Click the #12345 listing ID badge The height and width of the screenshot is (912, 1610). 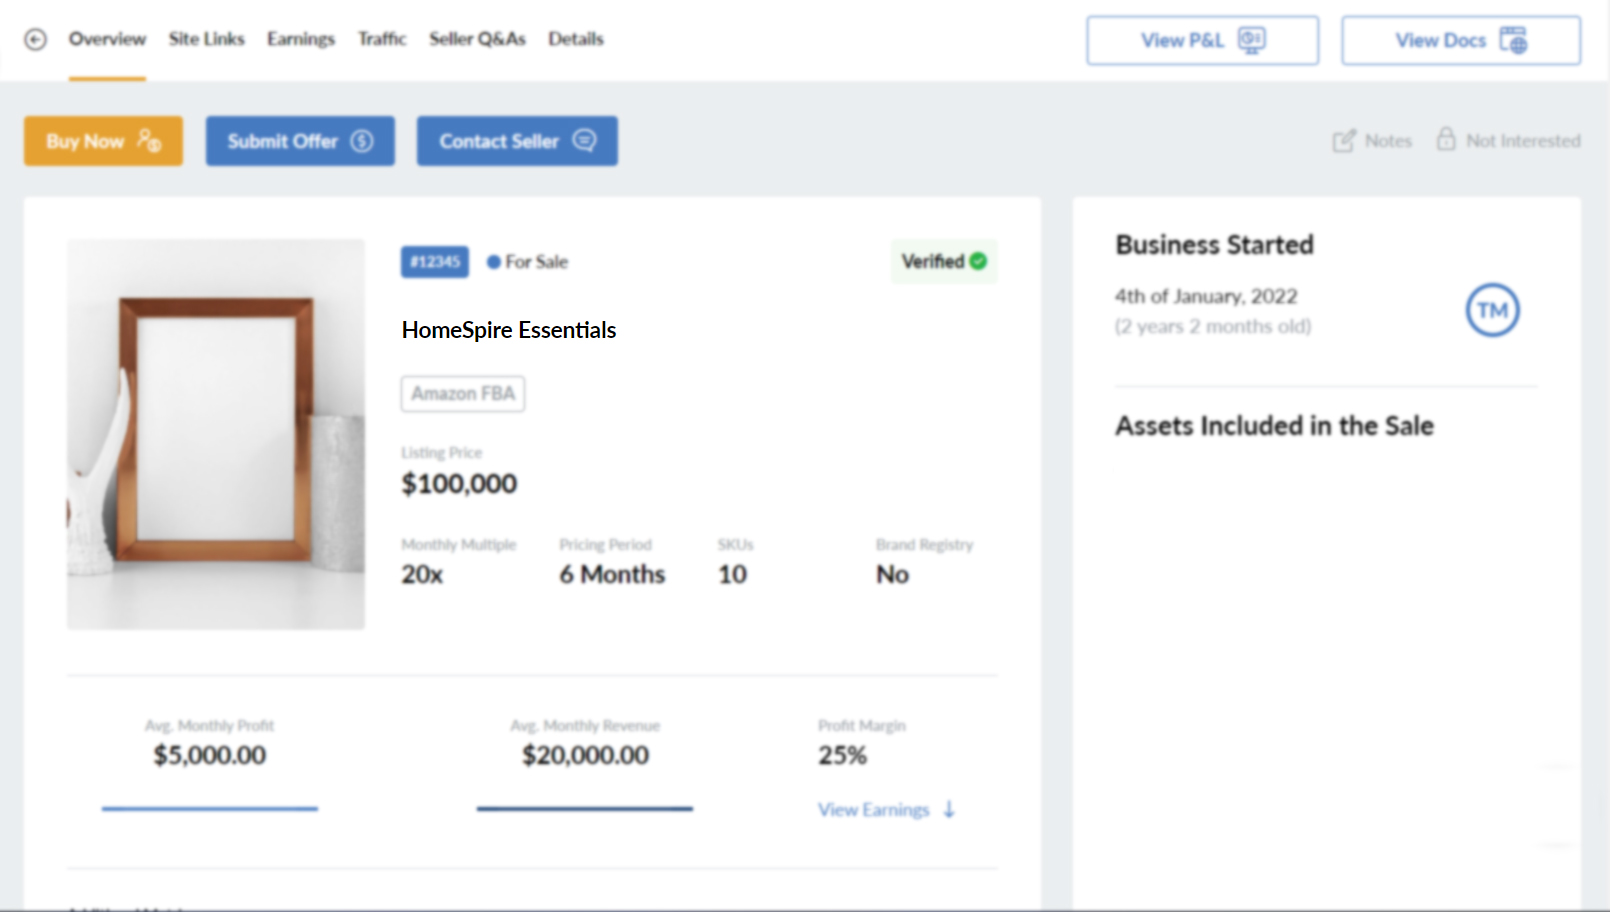tap(435, 262)
